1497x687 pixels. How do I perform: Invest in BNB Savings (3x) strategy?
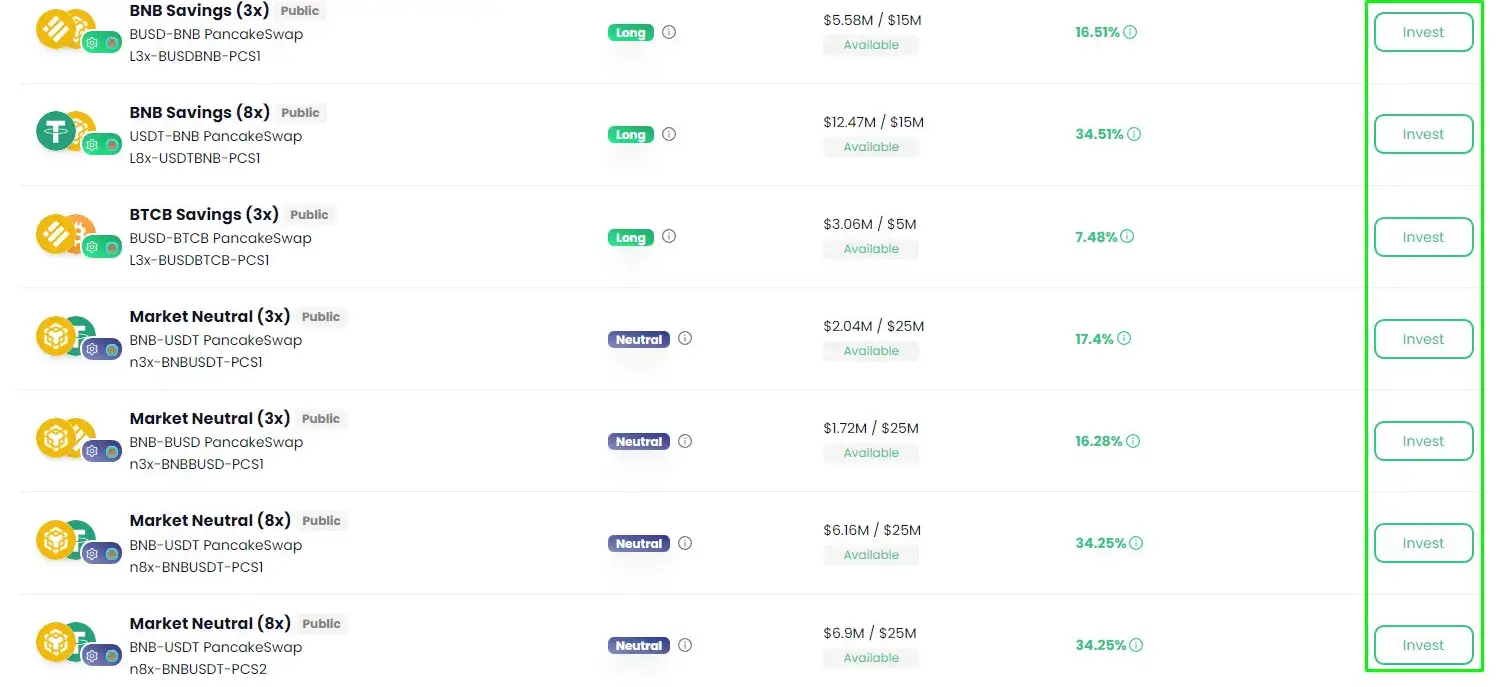[1423, 32]
